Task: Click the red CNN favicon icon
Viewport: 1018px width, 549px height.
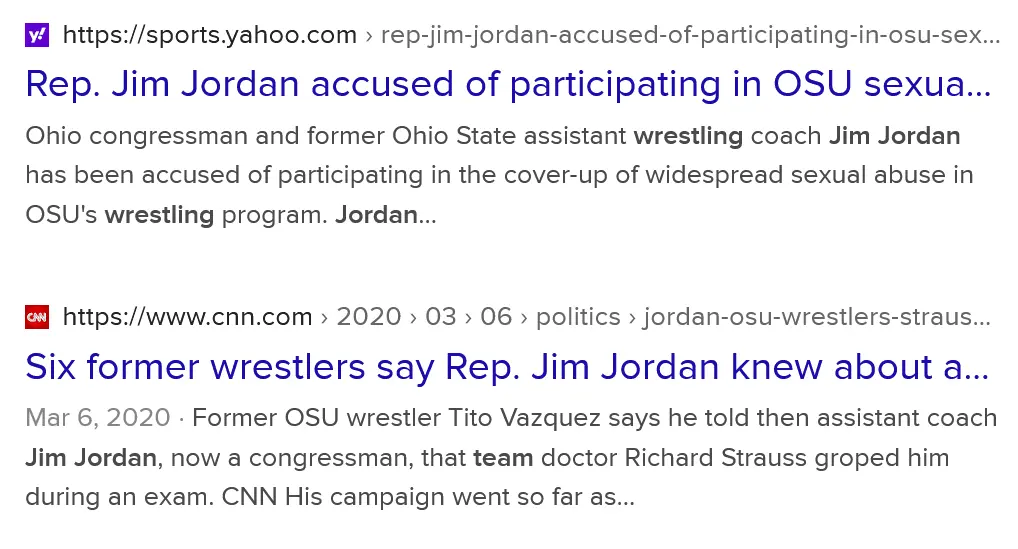Action: tap(37, 318)
